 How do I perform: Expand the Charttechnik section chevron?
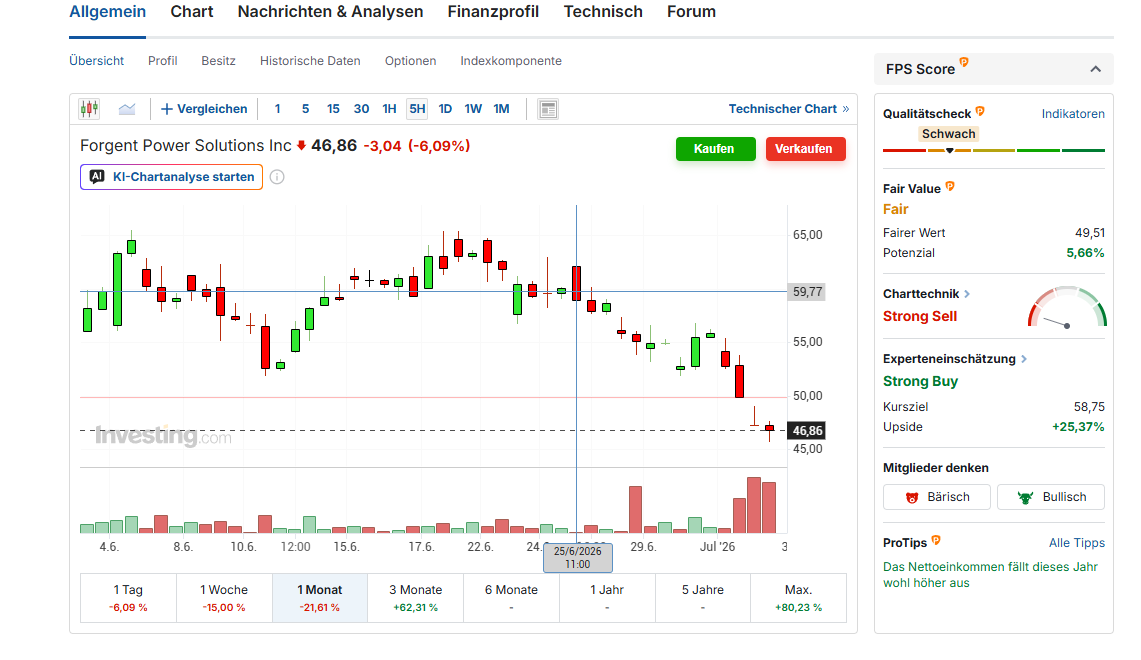[x=967, y=294]
